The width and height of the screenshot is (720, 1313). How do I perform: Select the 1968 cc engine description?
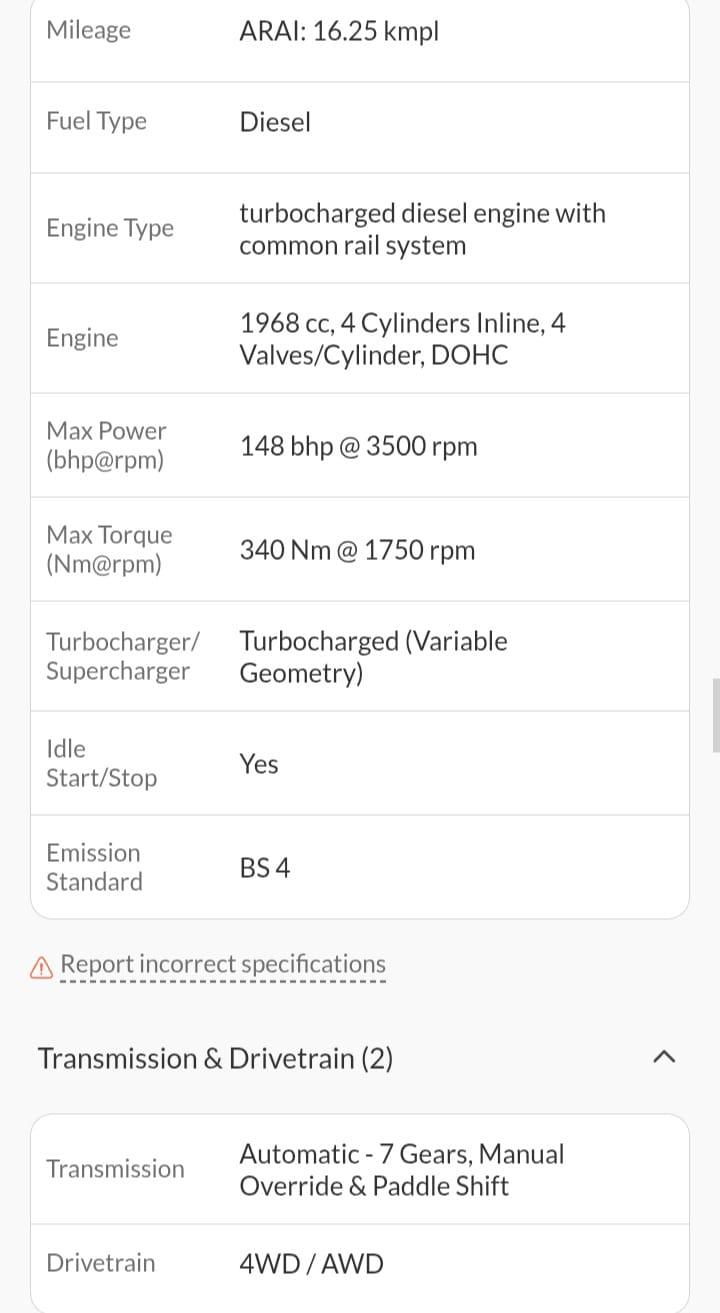[x=402, y=339]
